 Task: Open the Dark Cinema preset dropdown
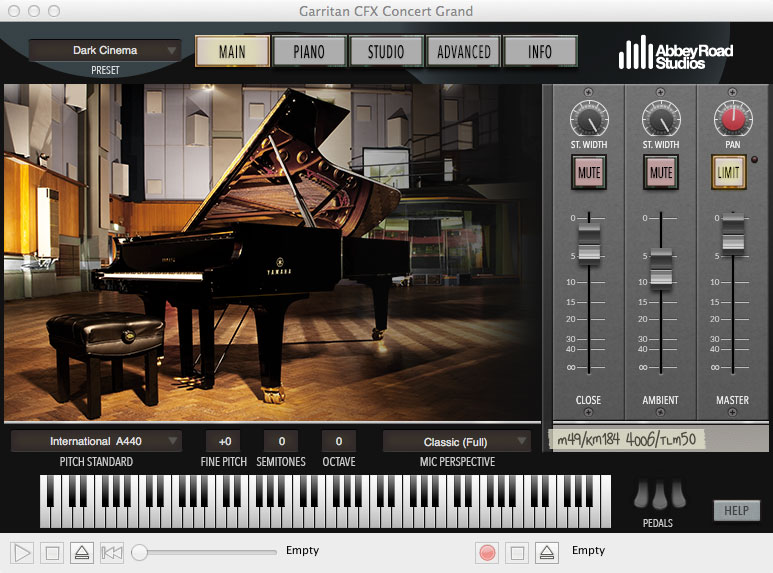[105, 50]
